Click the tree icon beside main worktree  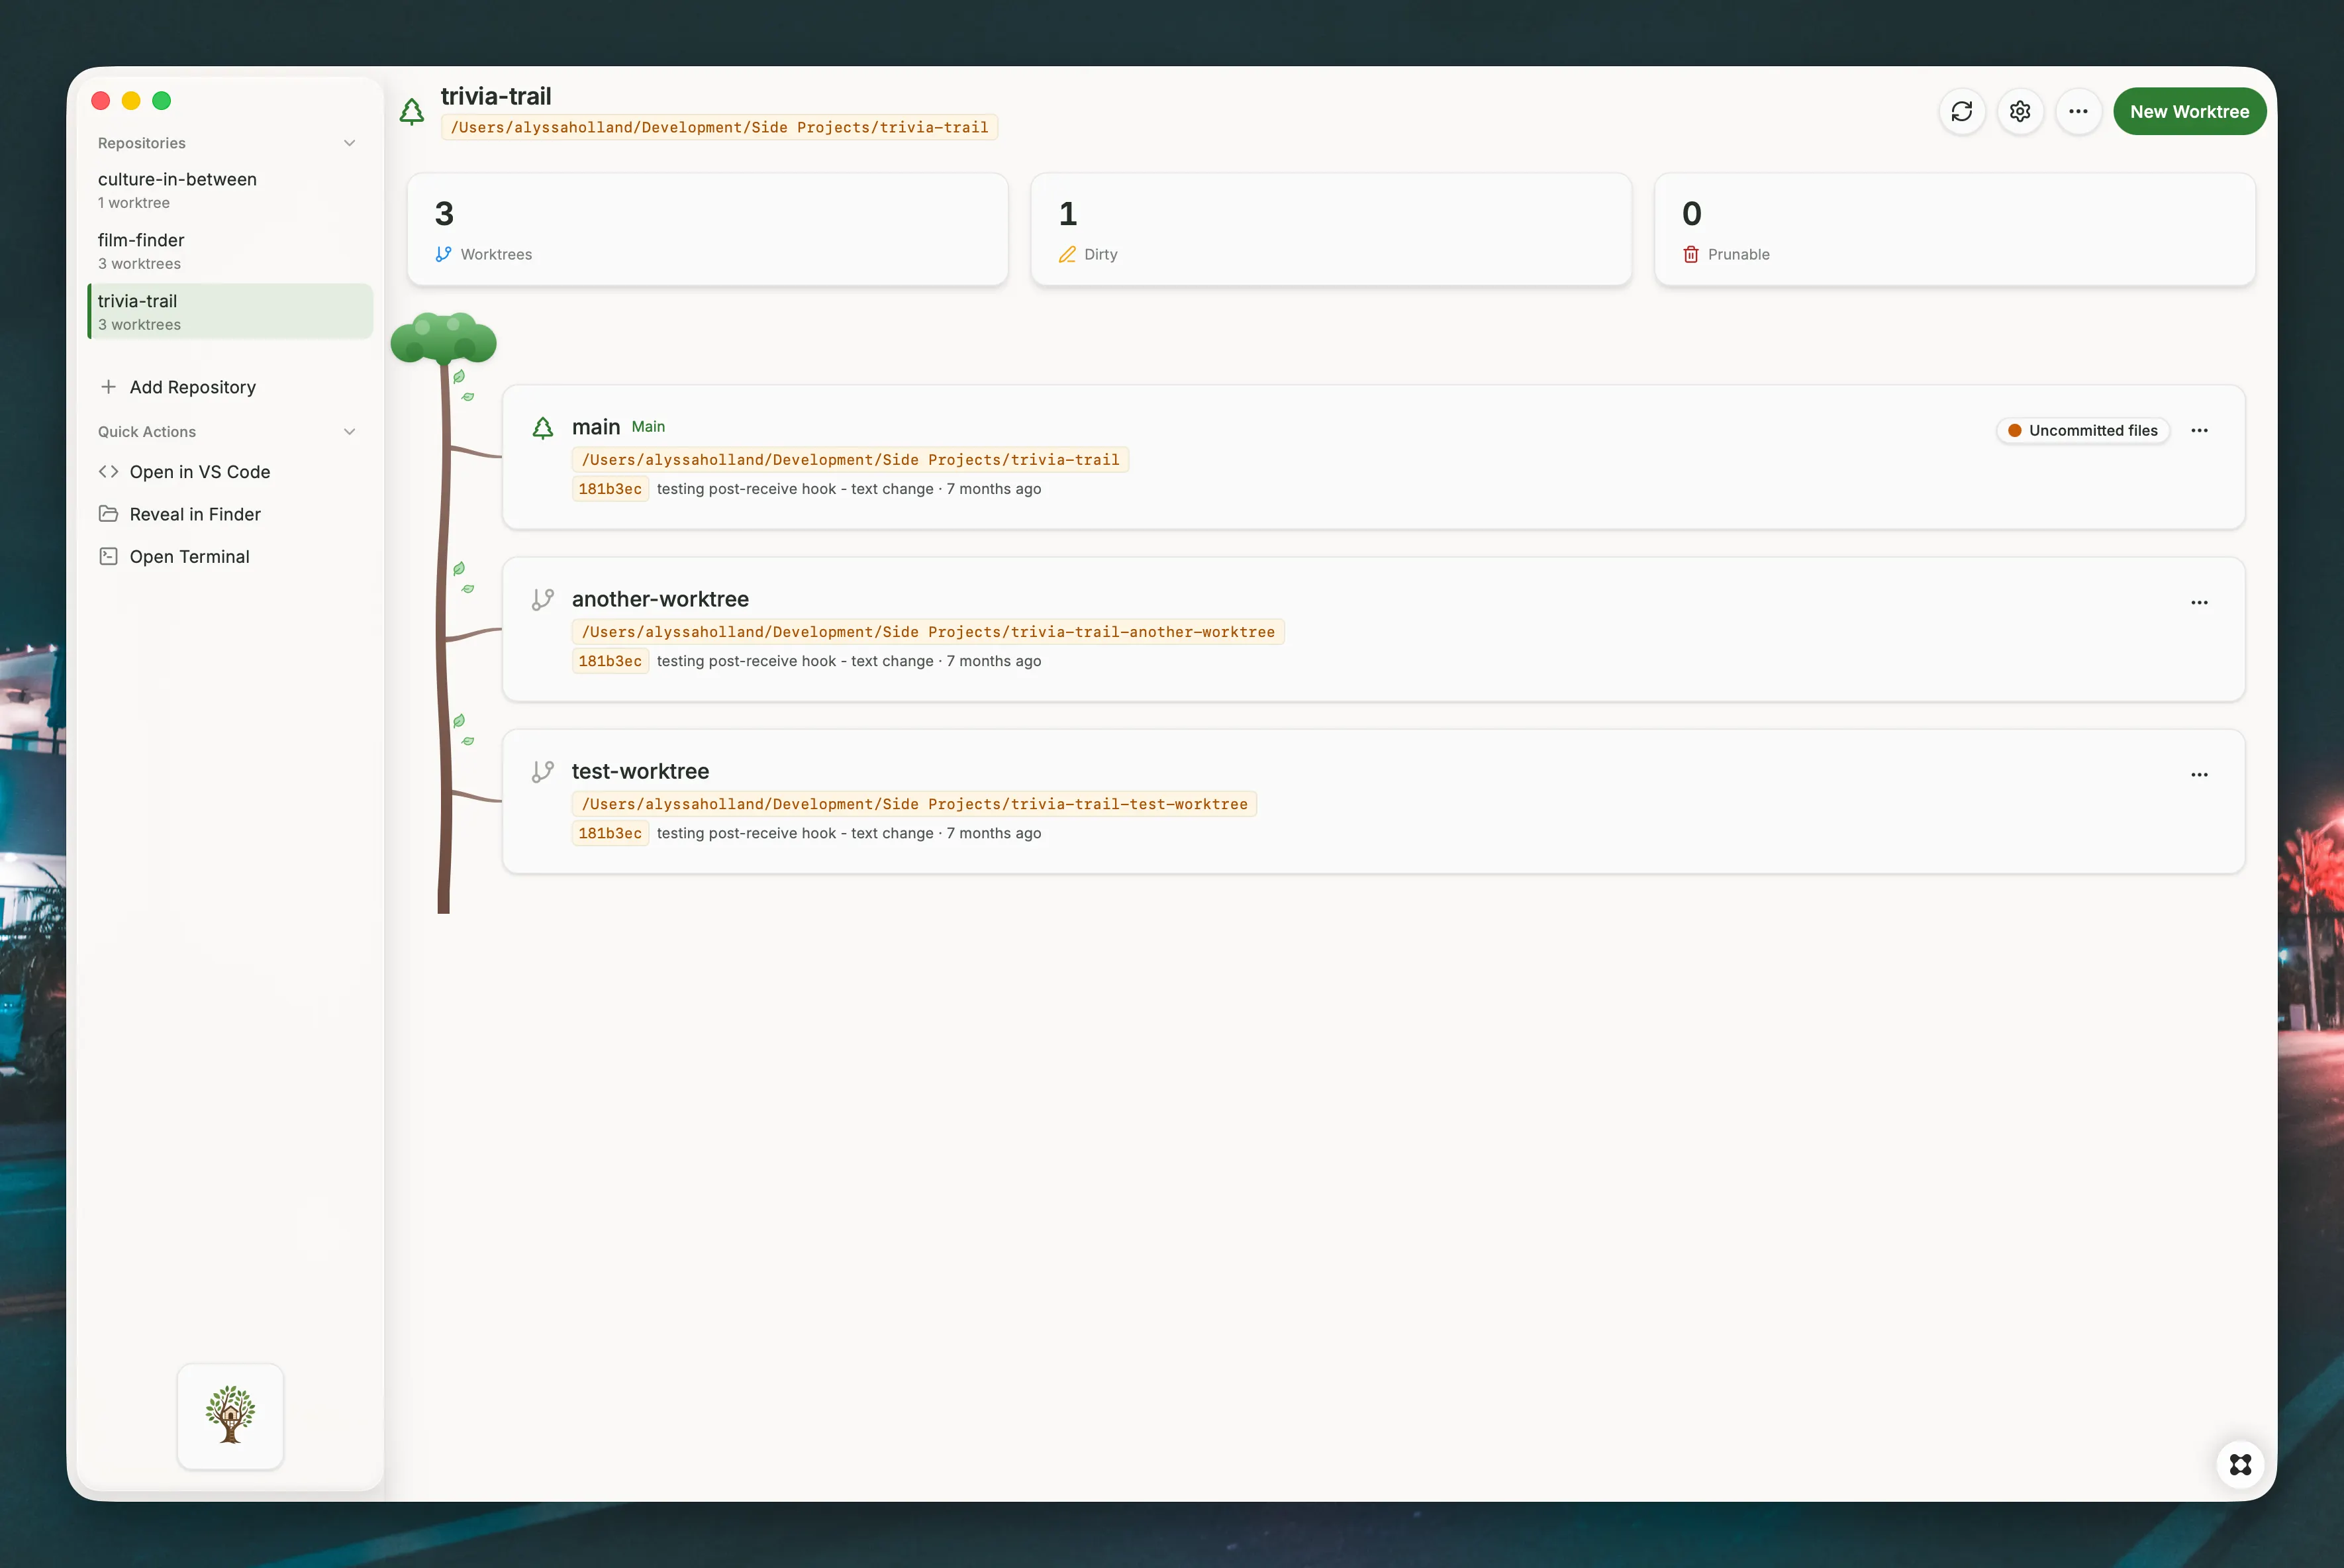(543, 428)
